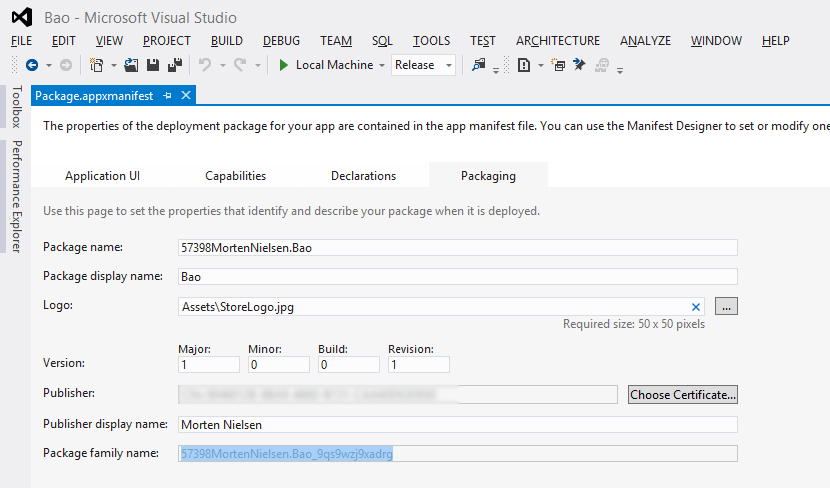Screen dimensions: 830x488
Task: Start debugging with the green play icon
Action: (283, 65)
